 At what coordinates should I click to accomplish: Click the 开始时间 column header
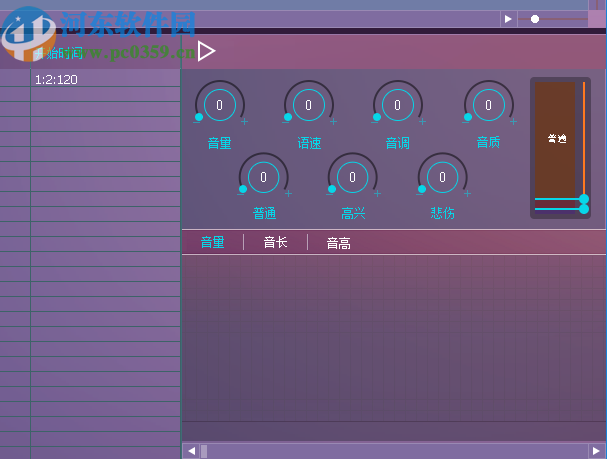58,53
